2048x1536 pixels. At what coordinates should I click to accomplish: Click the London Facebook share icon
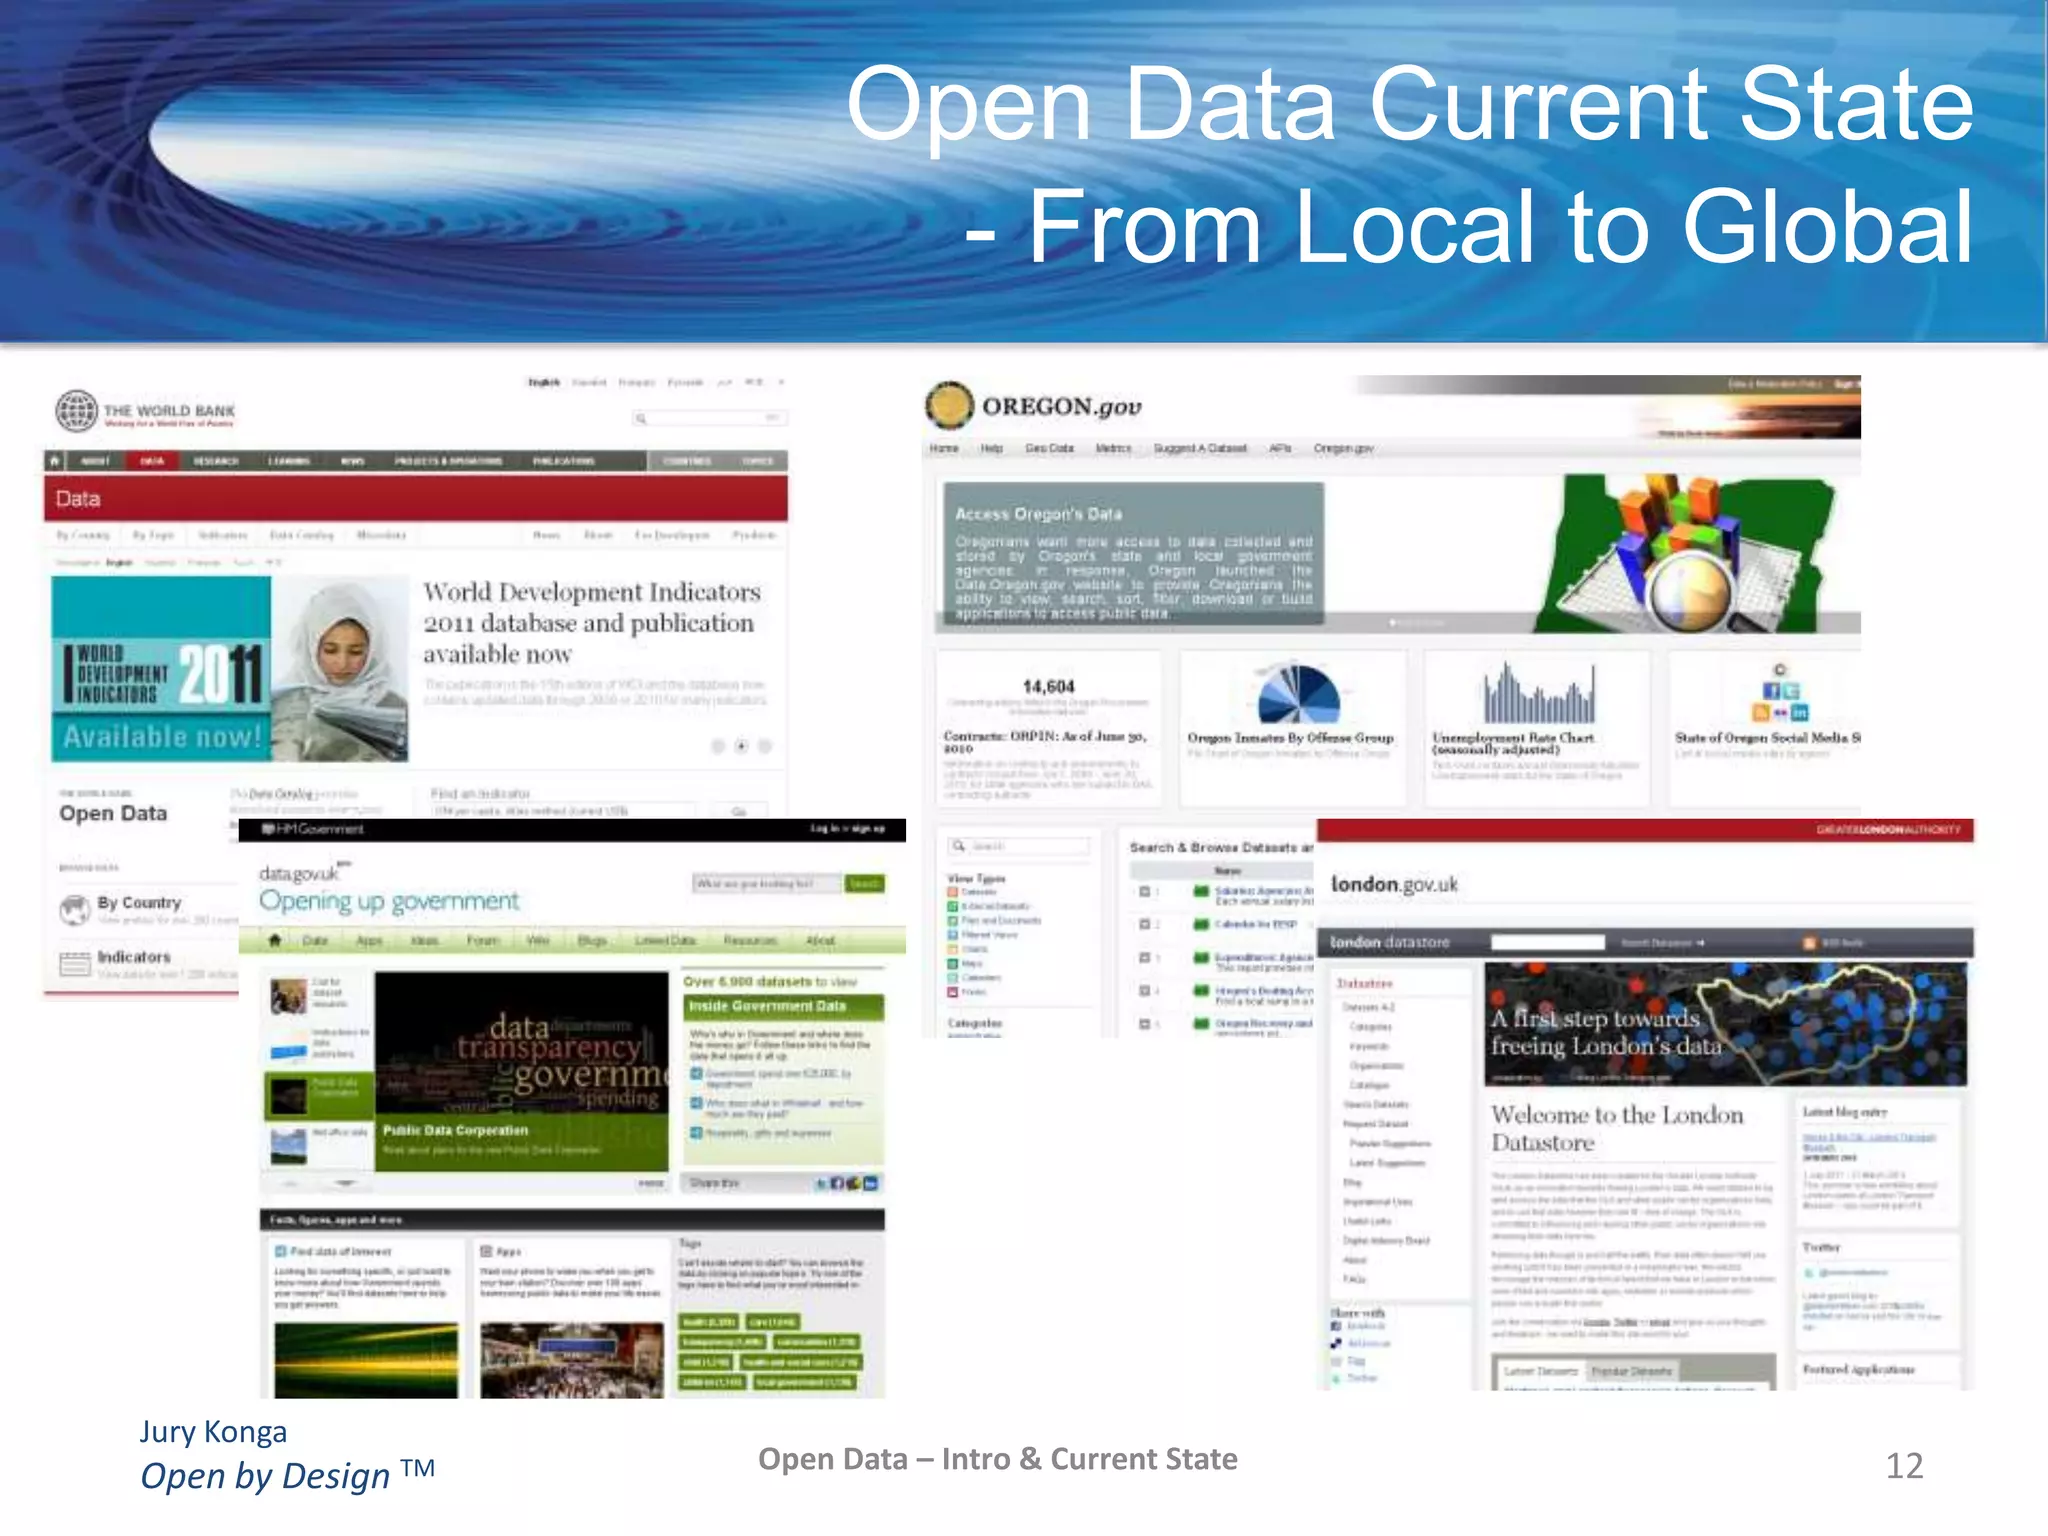click(1336, 1326)
